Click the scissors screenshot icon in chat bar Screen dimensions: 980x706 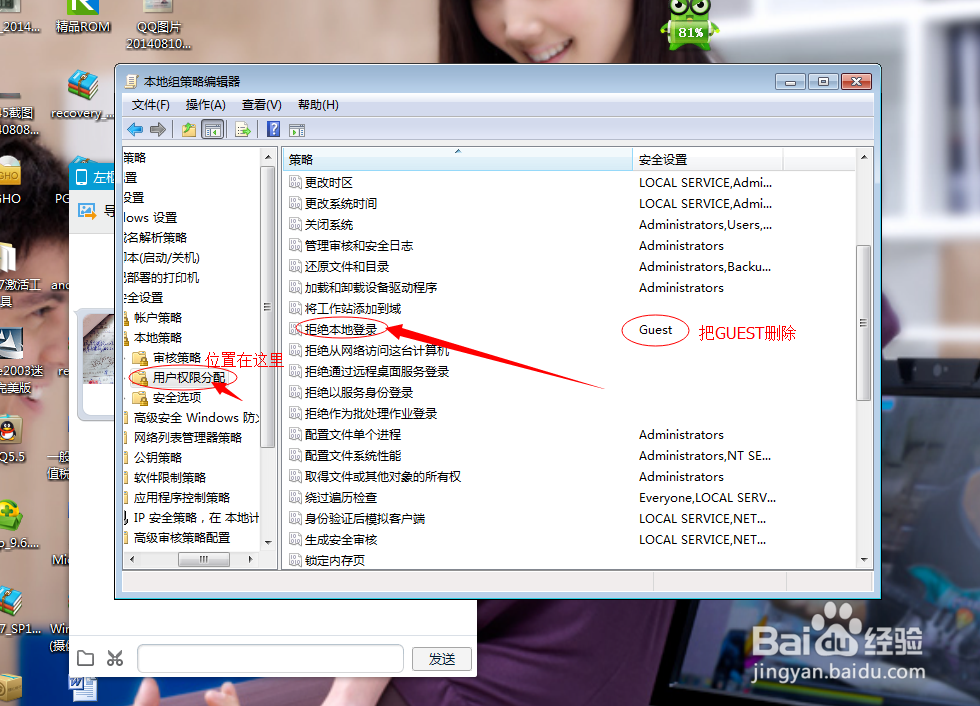pos(114,658)
